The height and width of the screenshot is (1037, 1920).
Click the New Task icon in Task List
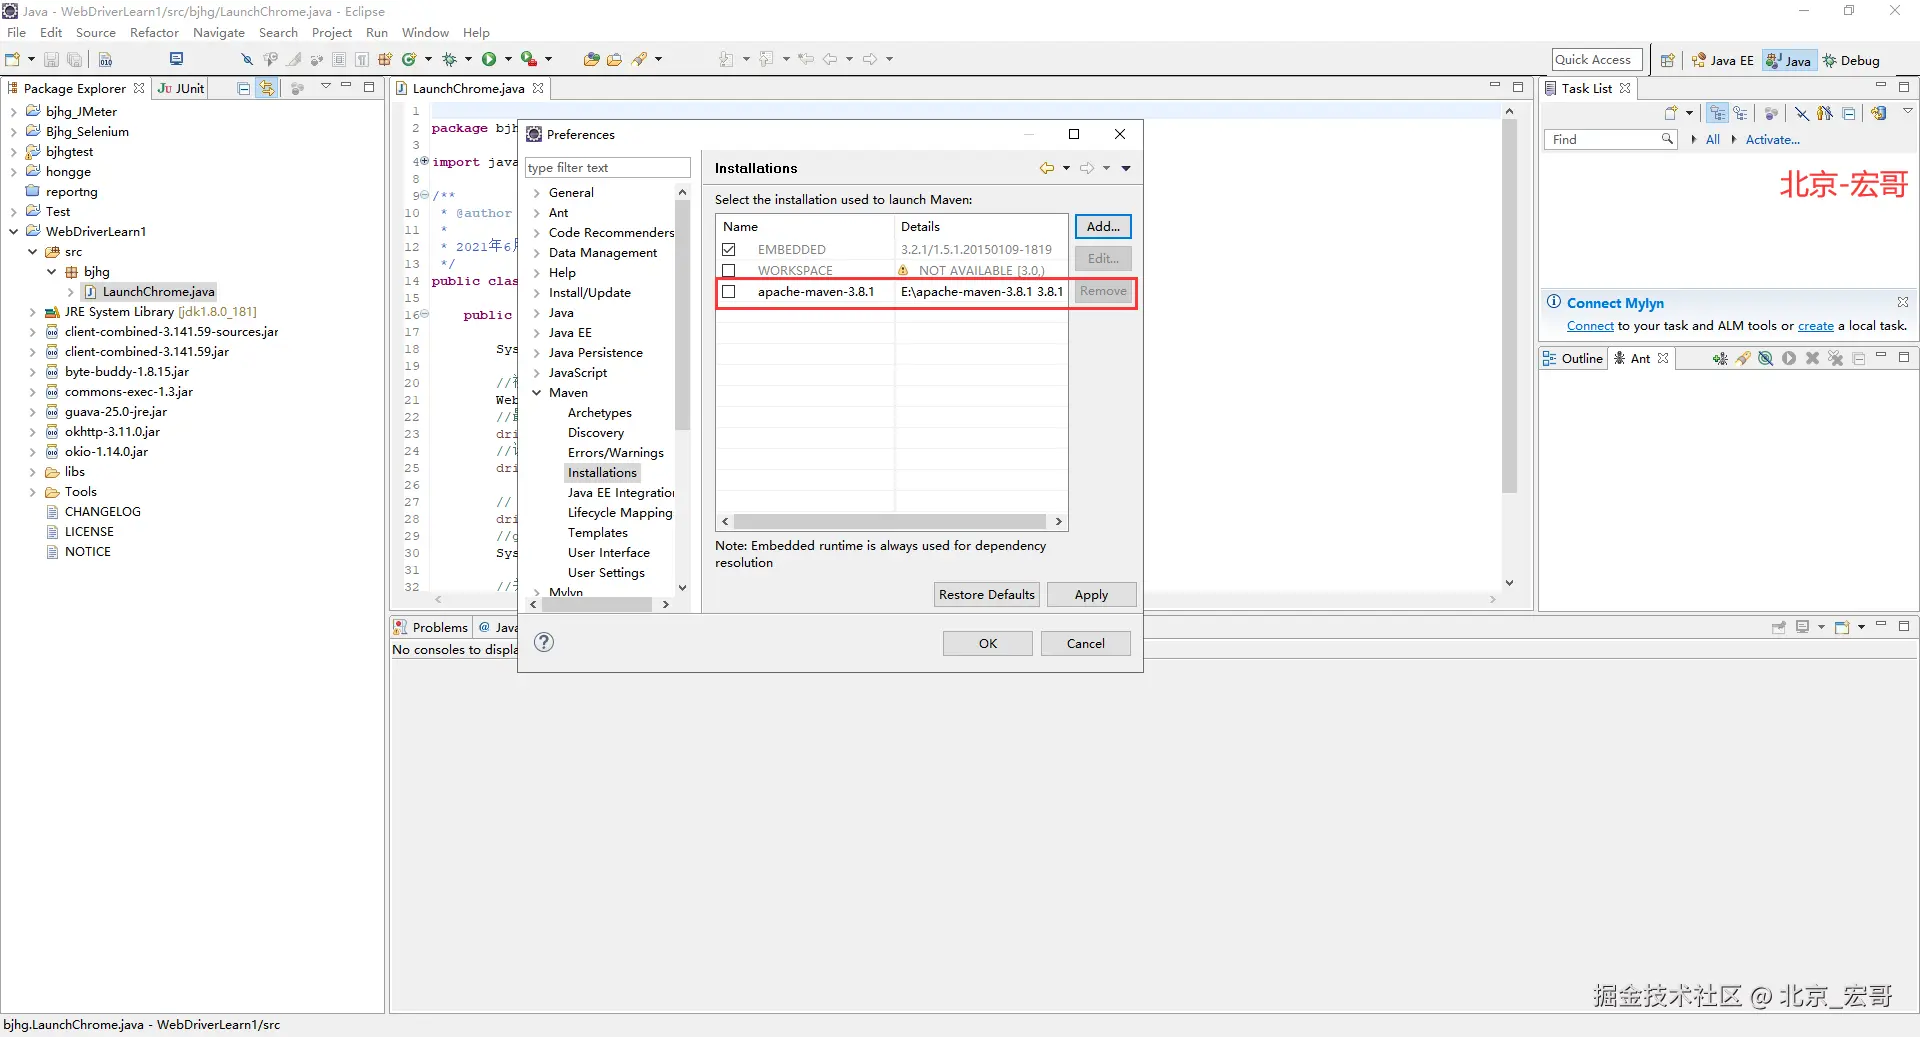click(1670, 113)
